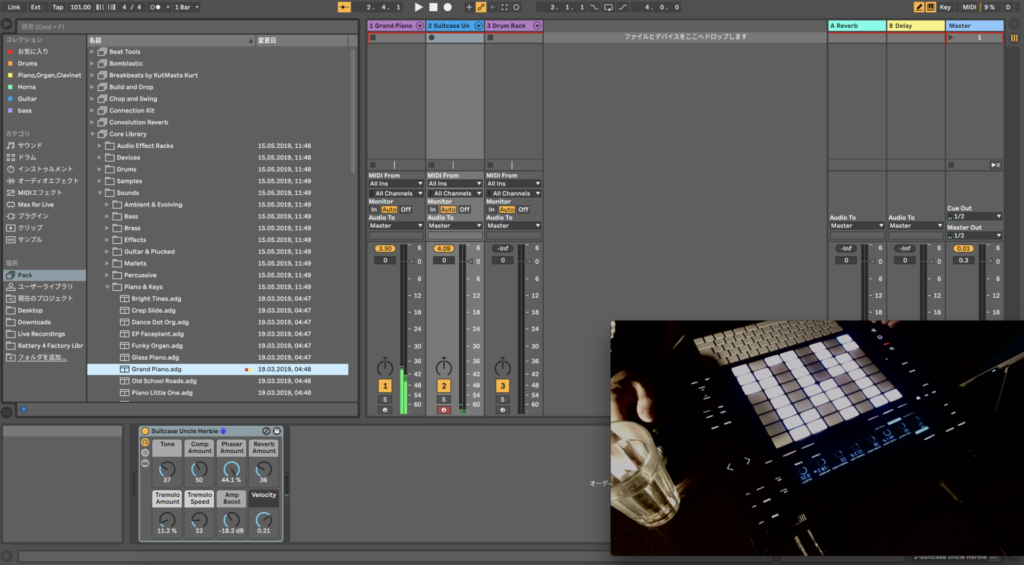Open the 1 Bar quantization dropdown
The height and width of the screenshot is (565, 1024).
click(185, 7)
